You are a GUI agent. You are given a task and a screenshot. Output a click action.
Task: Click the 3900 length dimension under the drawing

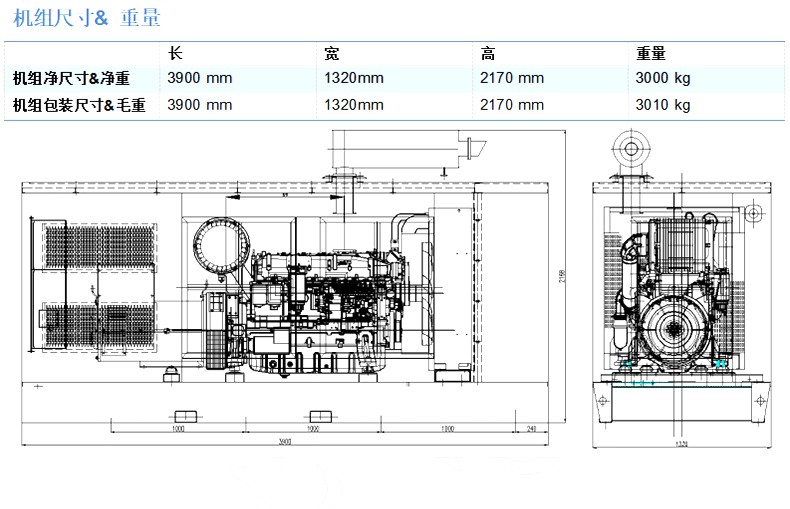286,442
